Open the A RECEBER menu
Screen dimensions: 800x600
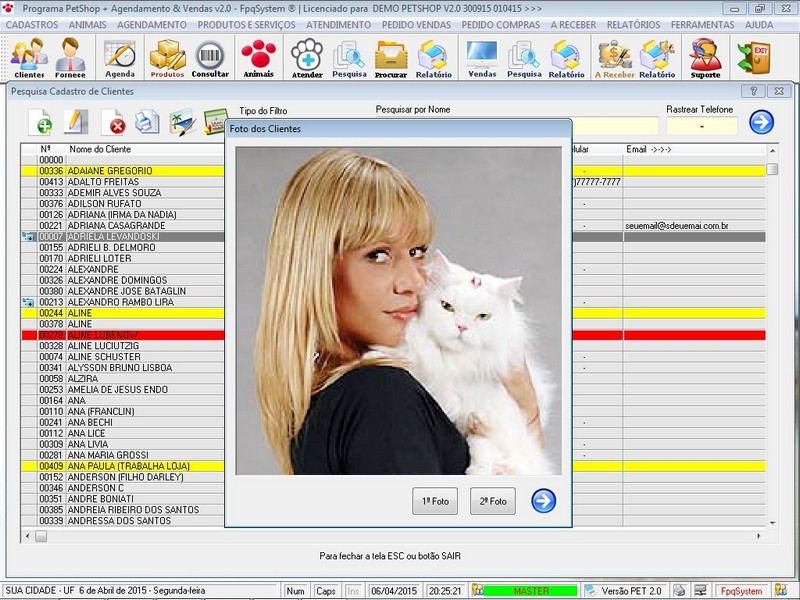tap(573, 24)
